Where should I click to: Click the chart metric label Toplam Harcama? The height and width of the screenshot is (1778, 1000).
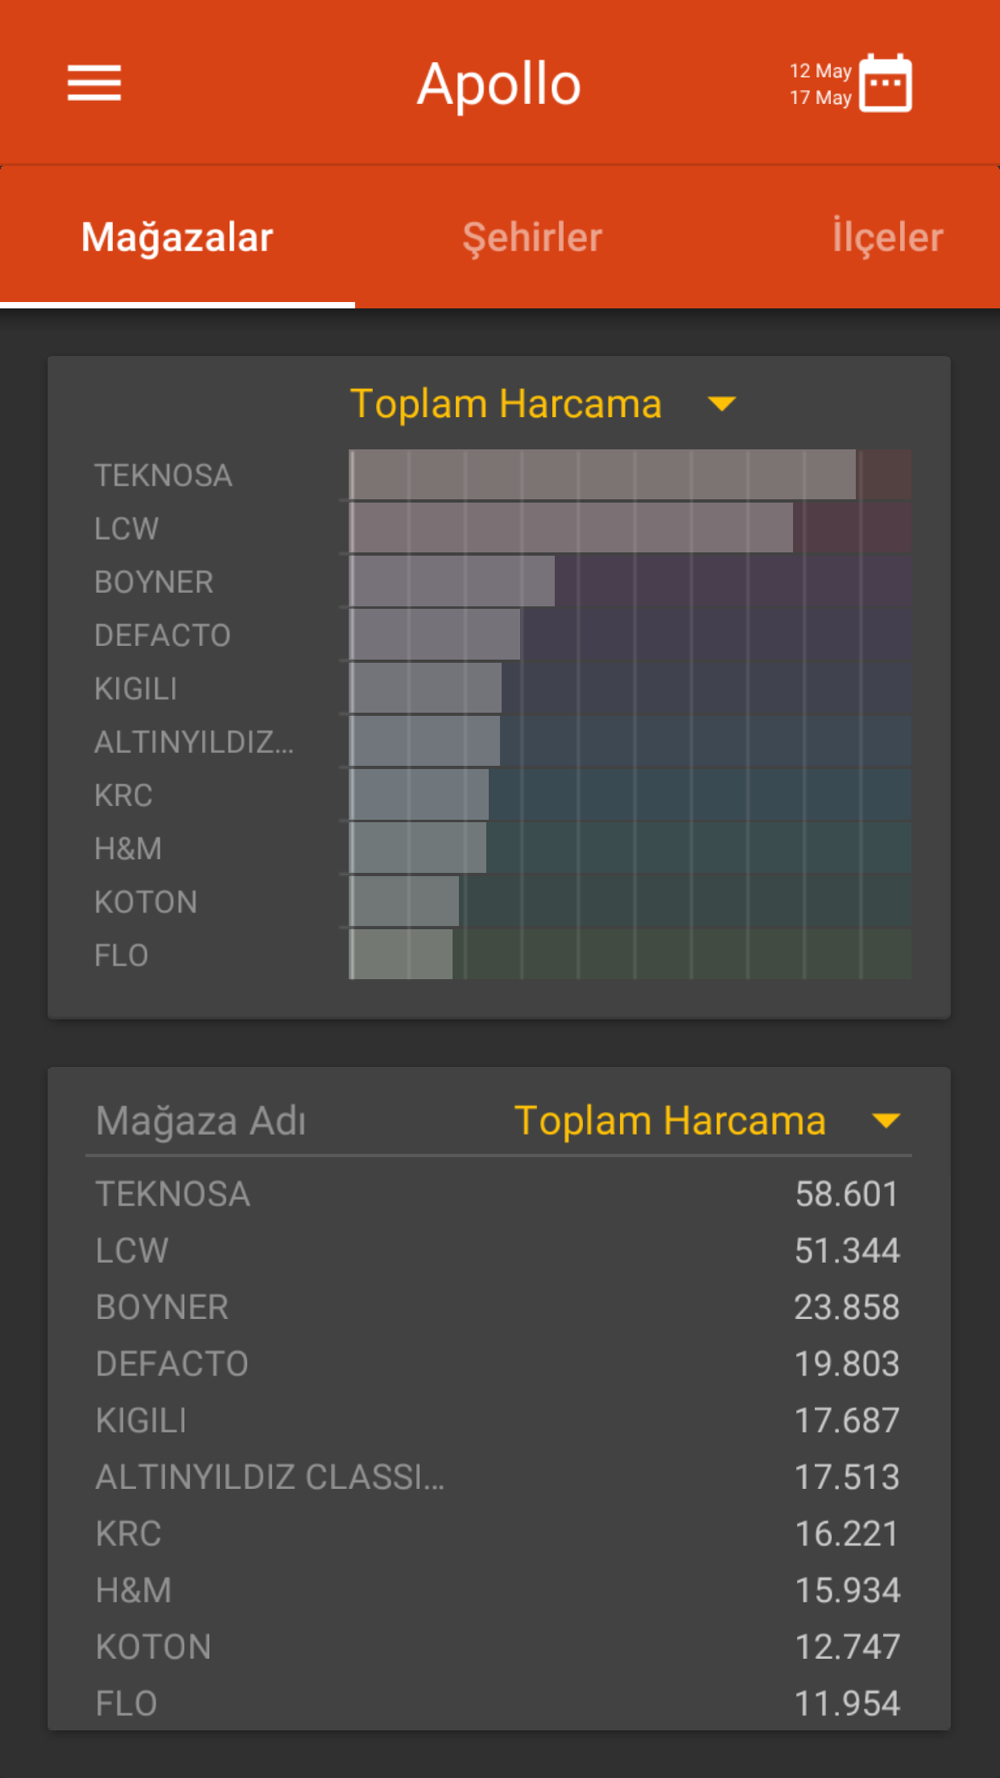506,404
